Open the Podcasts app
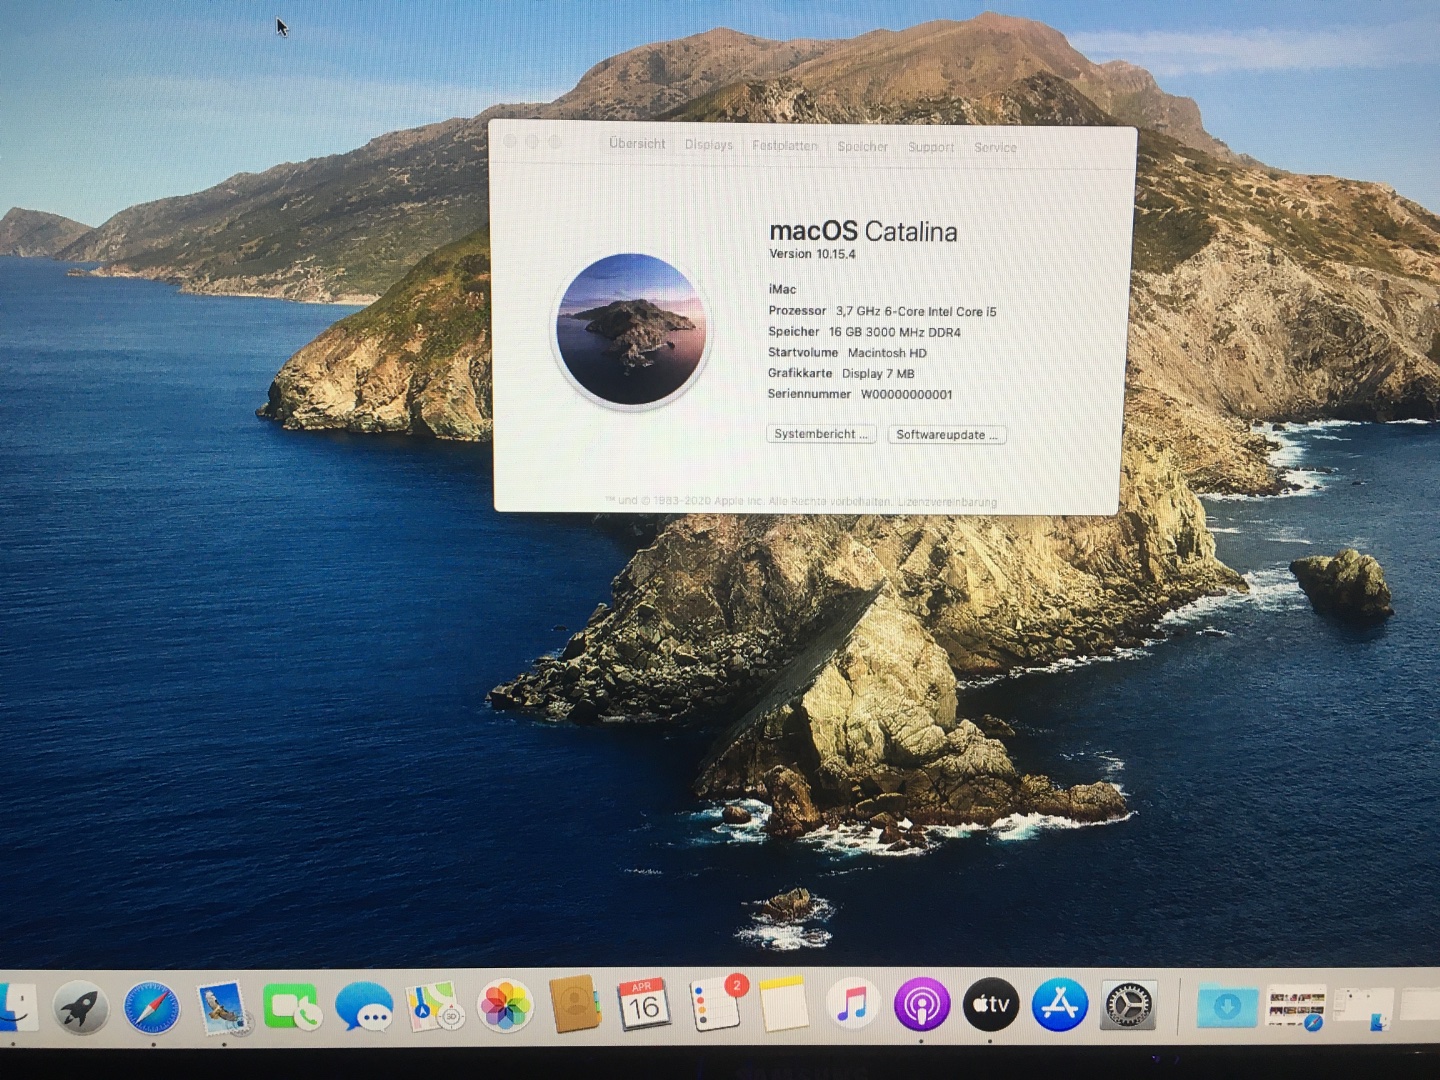 coord(921,1005)
